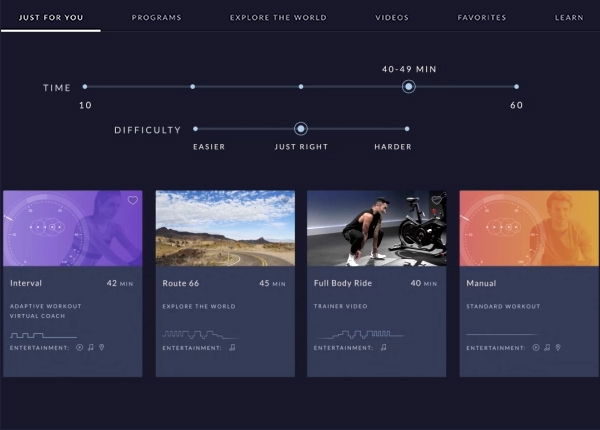600x430 pixels.
Task: Open Full Body Ride trainer video thumbnail
Action: (377, 228)
